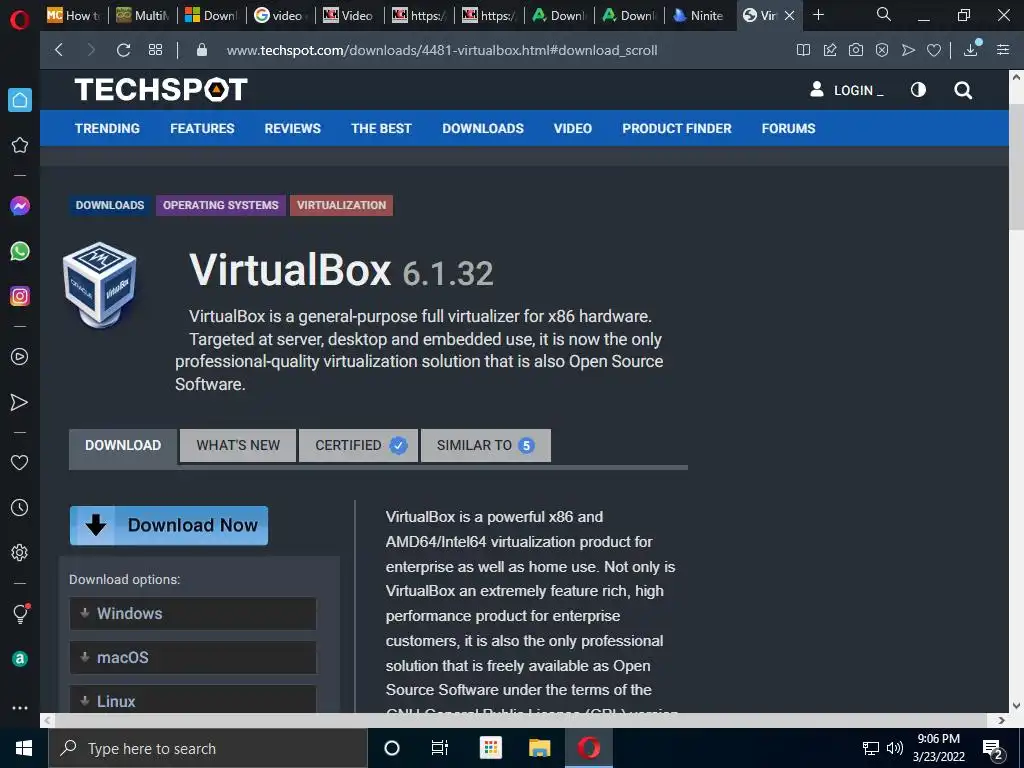Click the green 'a' sidebar icon
Image resolution: width=1024 pixels, height=768 pixels.
coord(20,659)
